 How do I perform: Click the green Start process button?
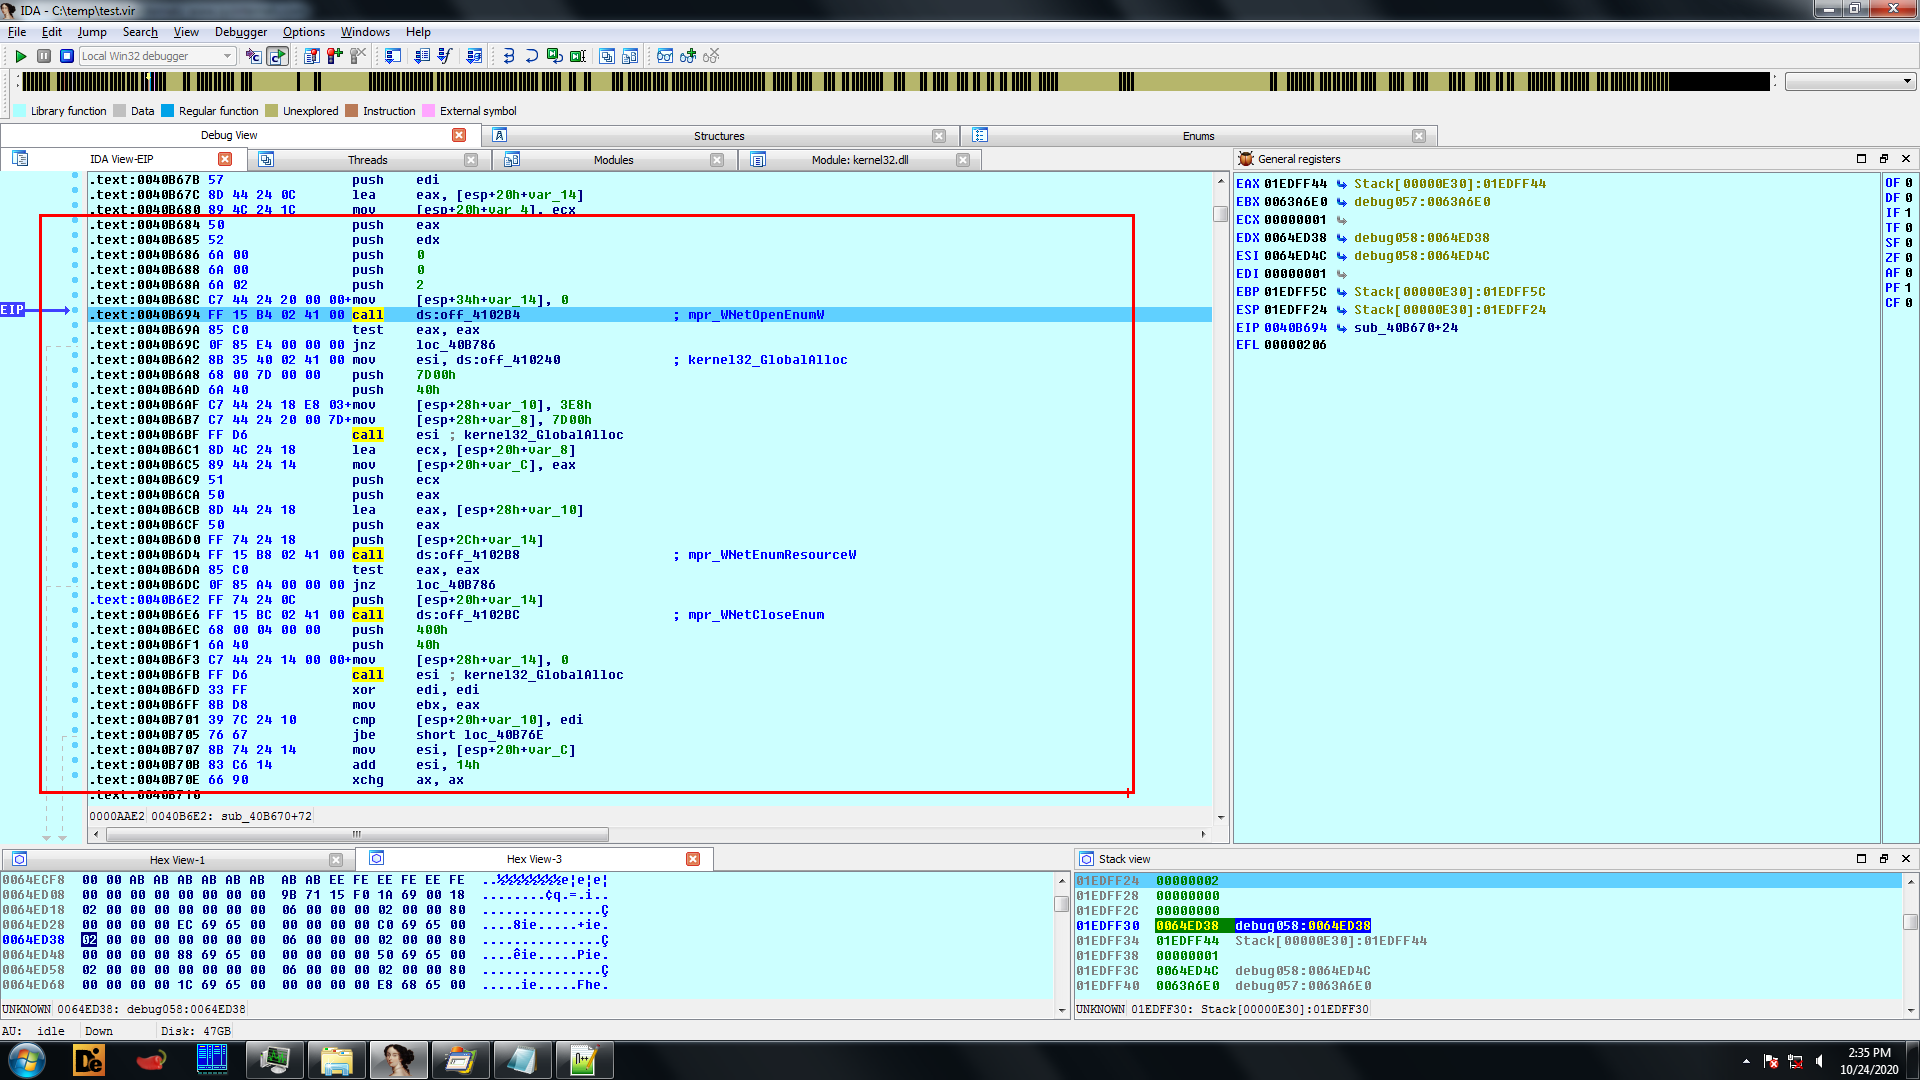click(x=20, y=56)
